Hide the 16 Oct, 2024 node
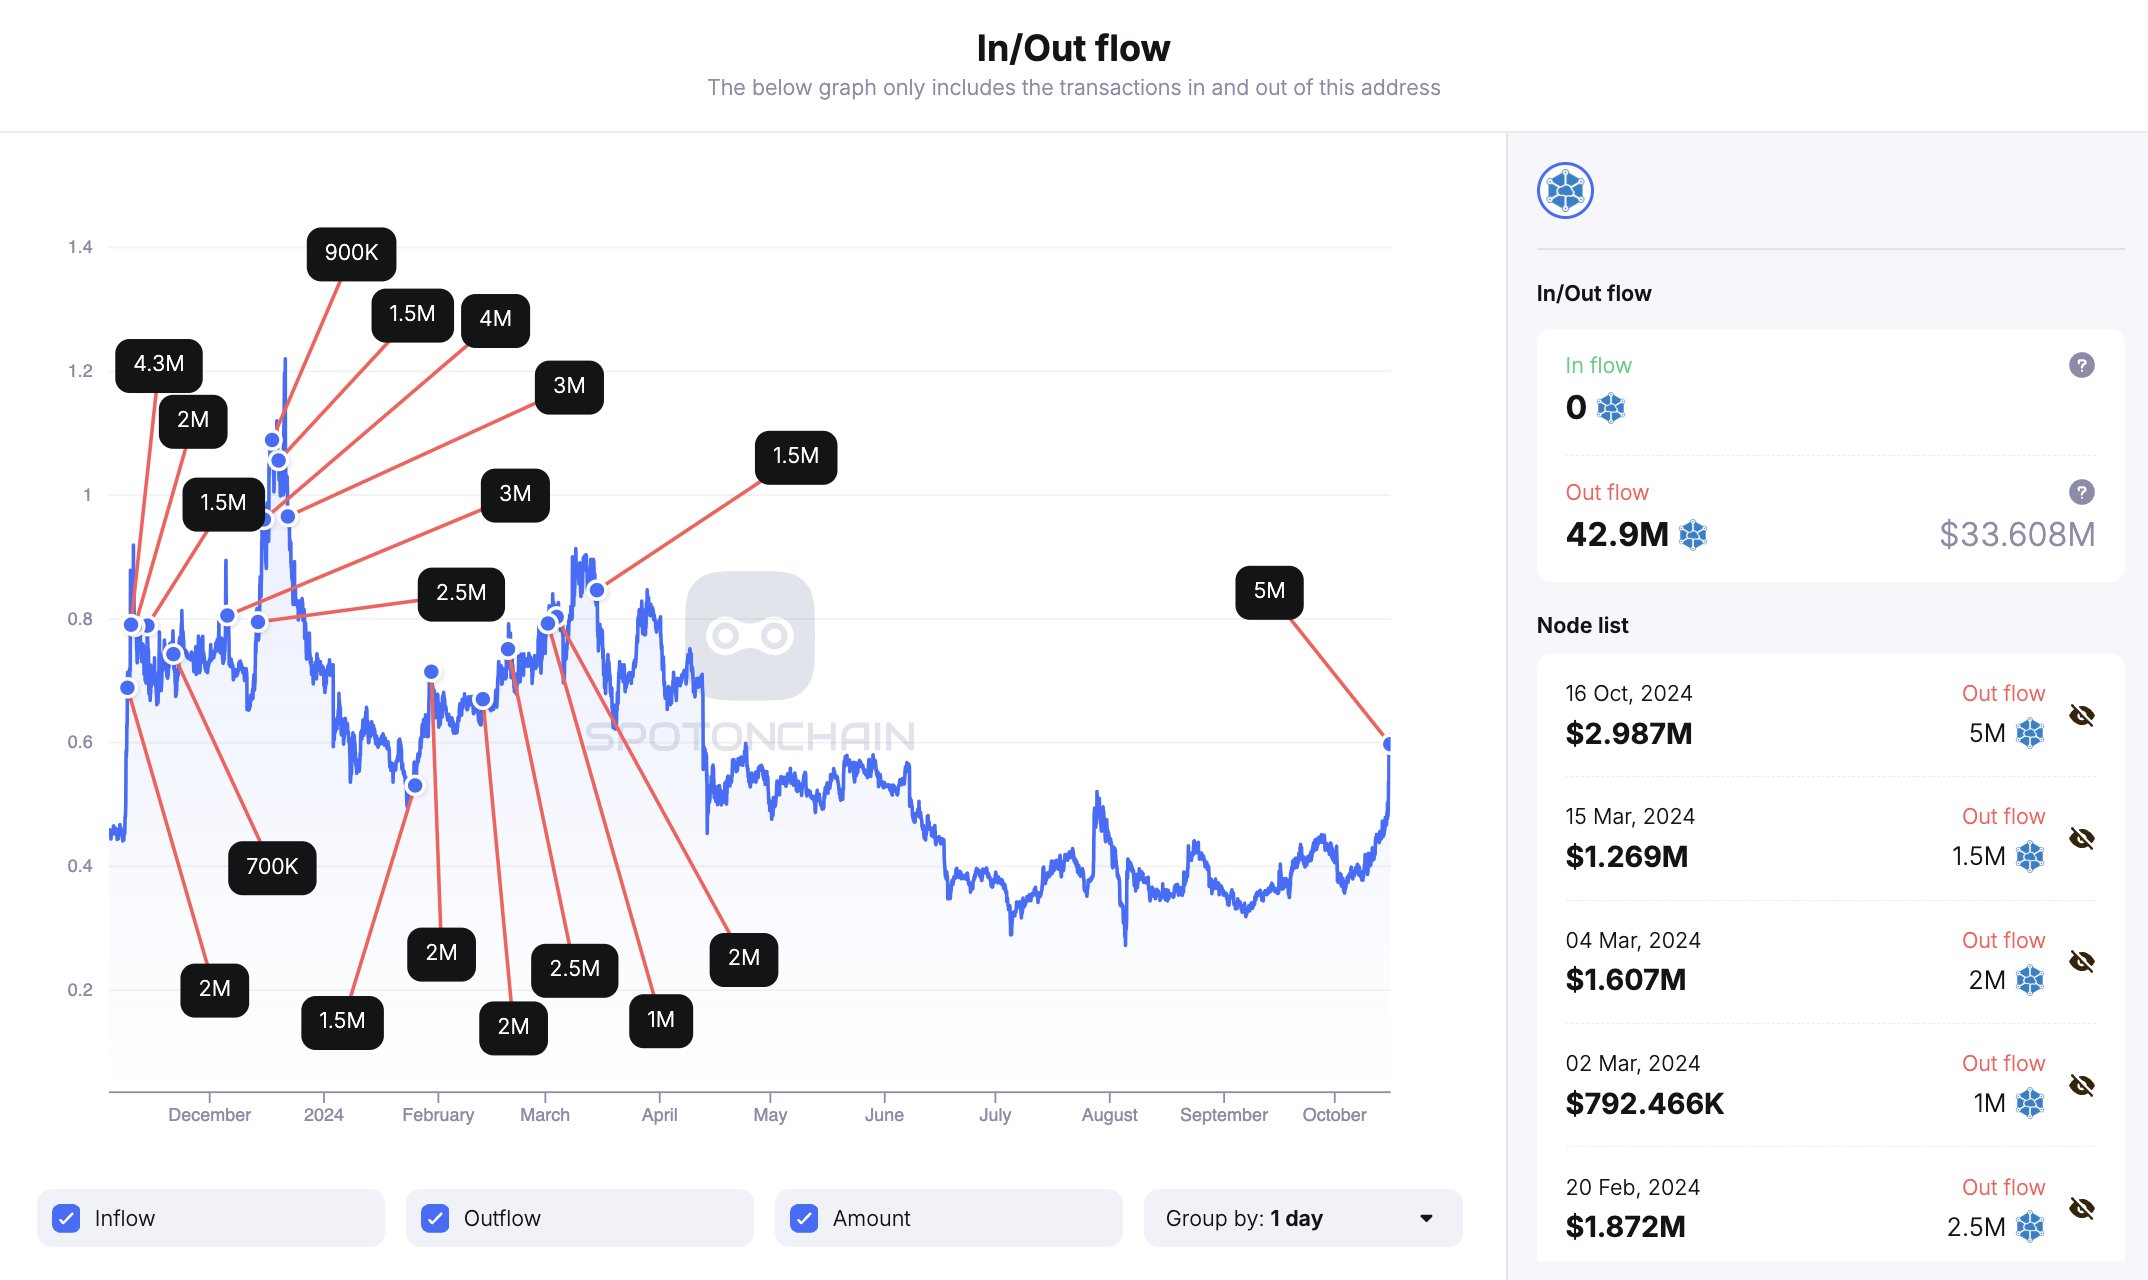 pyautogui.click(x=2081, y=715)
